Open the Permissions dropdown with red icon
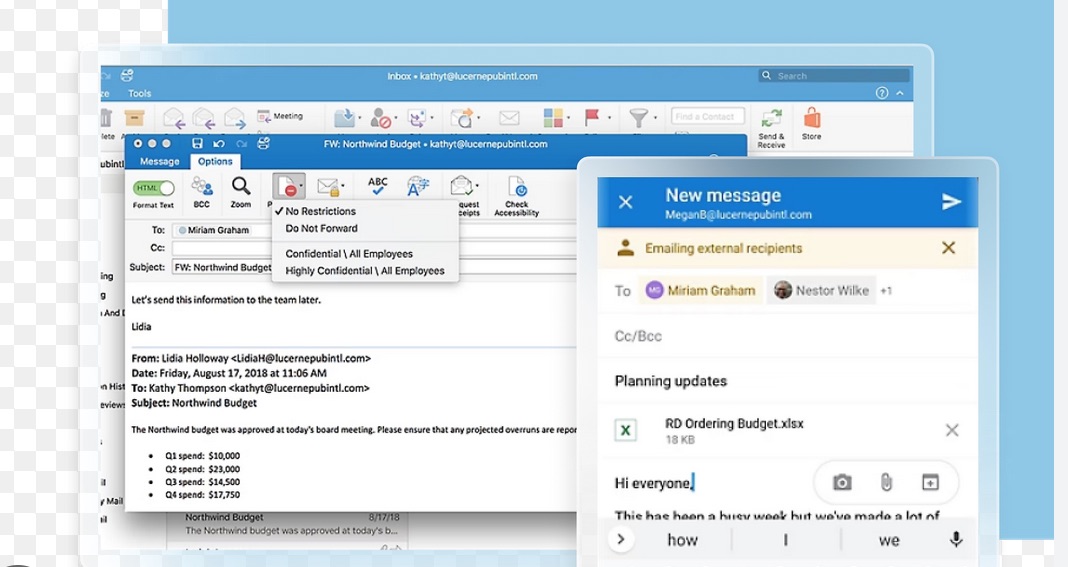This screenshot has width=1068, height=567. pyautogui.click(x=289, y=186)
